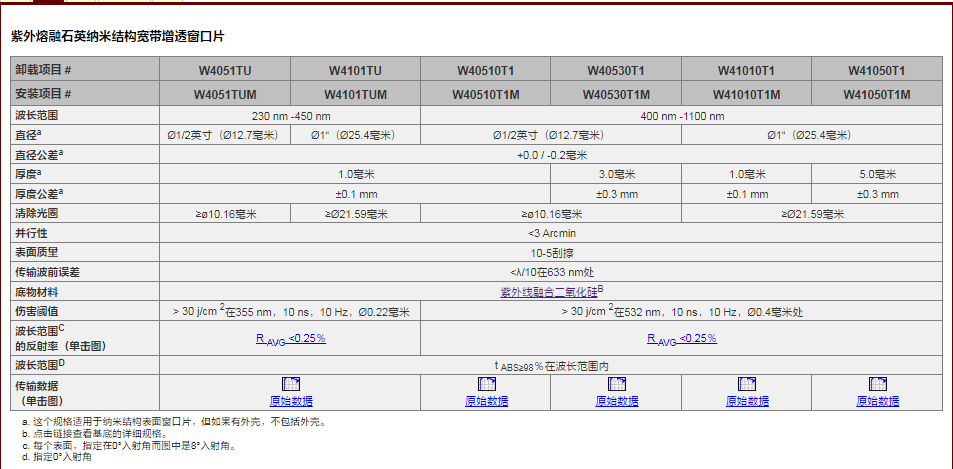Open the 原始数据 link in the W41050T1 column
Viewport: 953px width, 469px height.
[x=877, y=401]
